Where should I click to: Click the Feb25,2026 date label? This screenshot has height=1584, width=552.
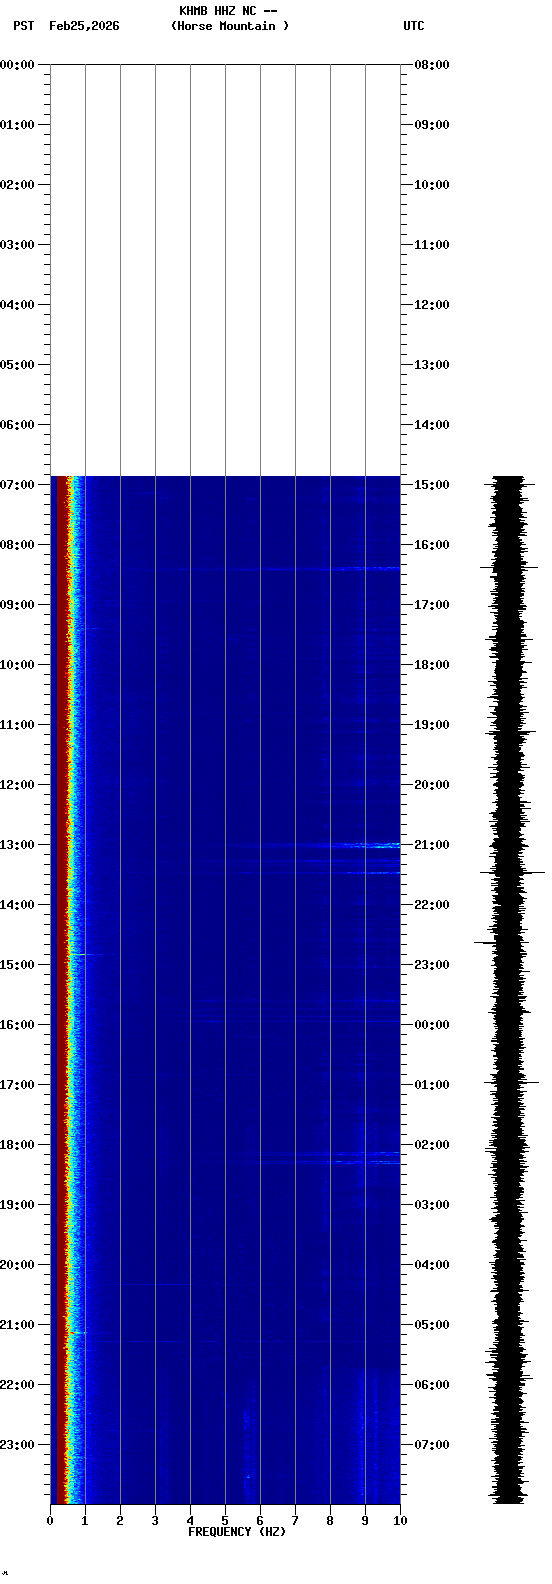click(x=84, y=26)
